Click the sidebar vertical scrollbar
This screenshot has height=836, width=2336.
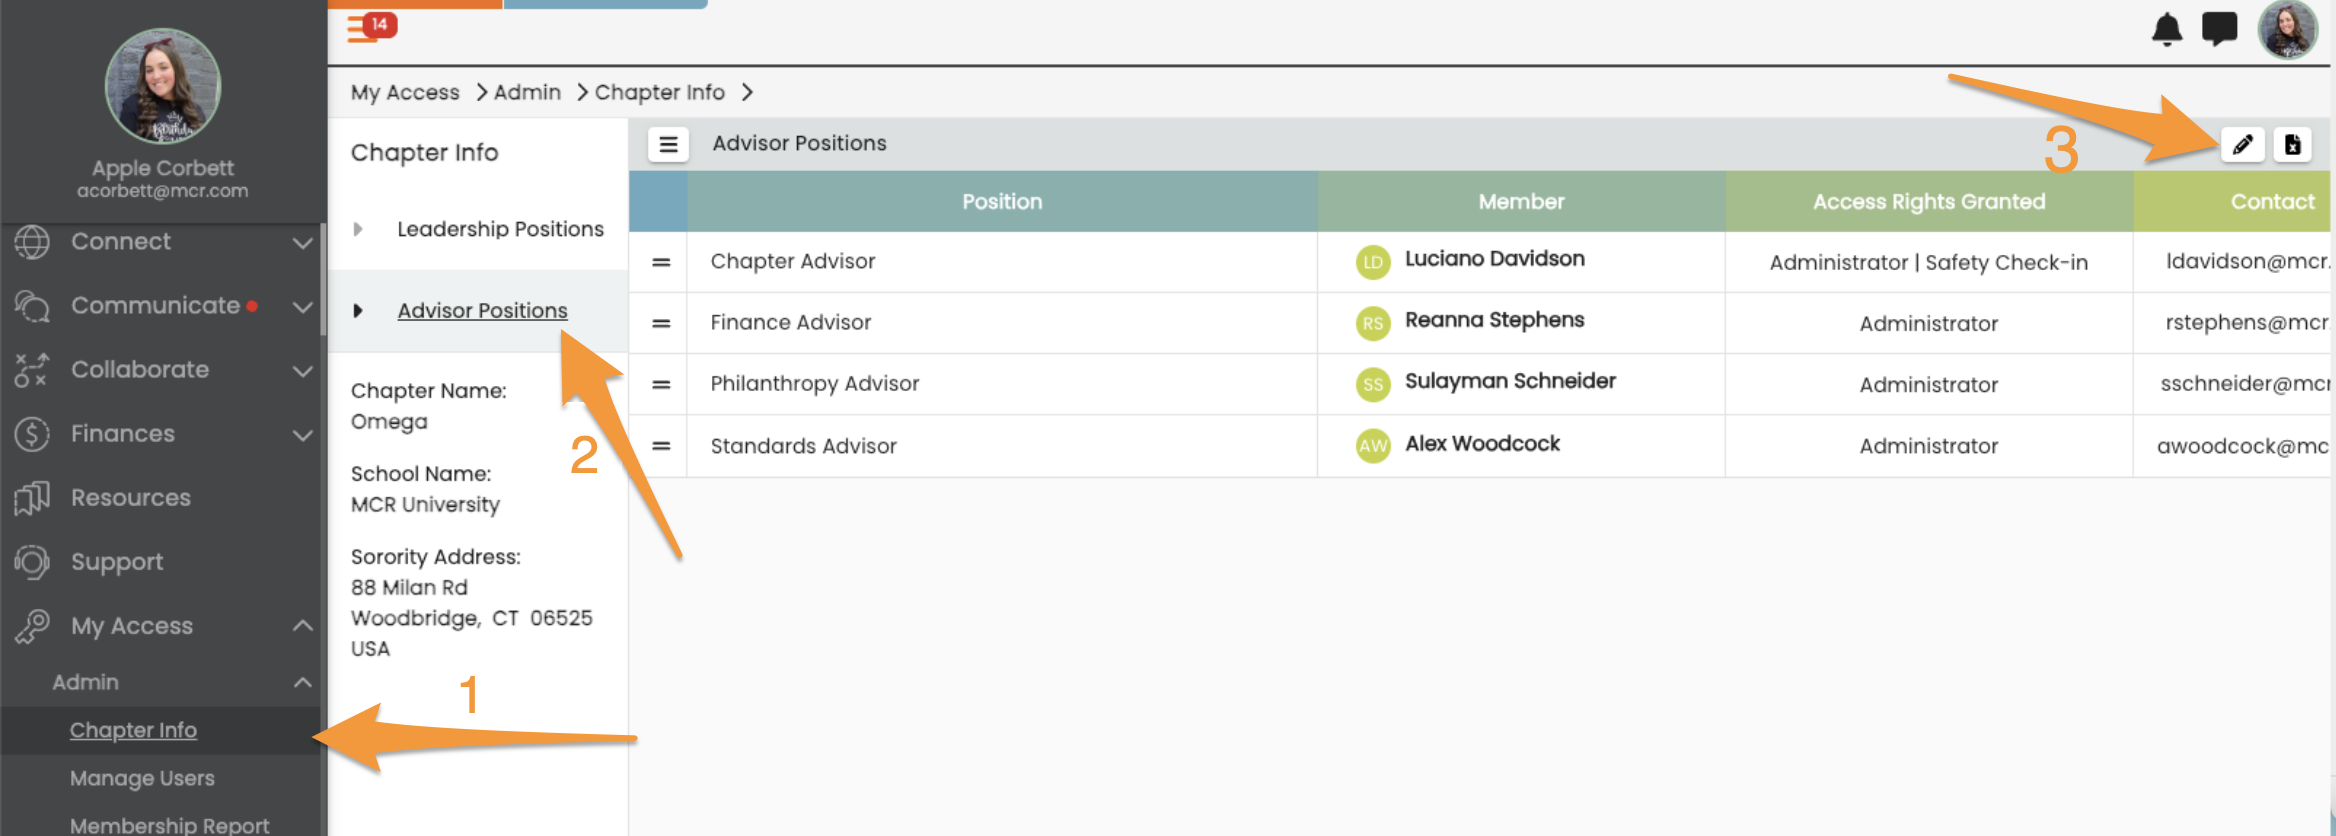tap(323, 280)
